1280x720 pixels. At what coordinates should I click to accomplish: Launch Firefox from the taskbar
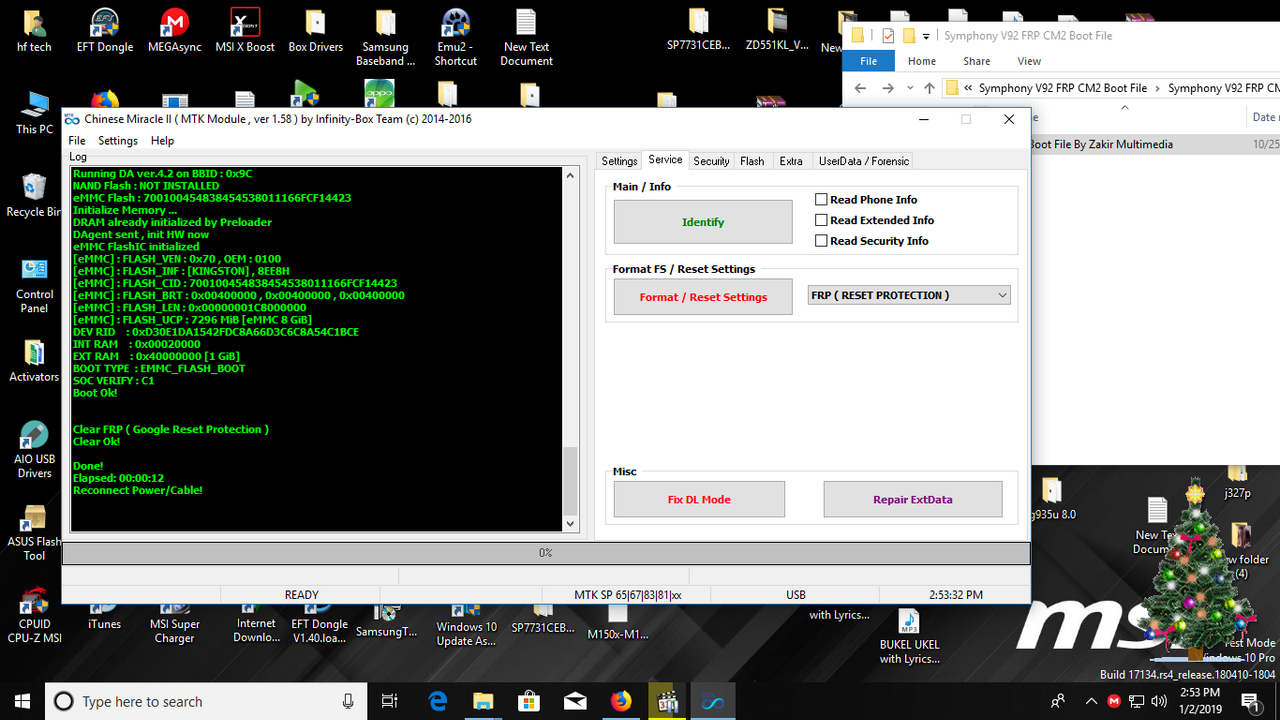(x=621, y=701)
